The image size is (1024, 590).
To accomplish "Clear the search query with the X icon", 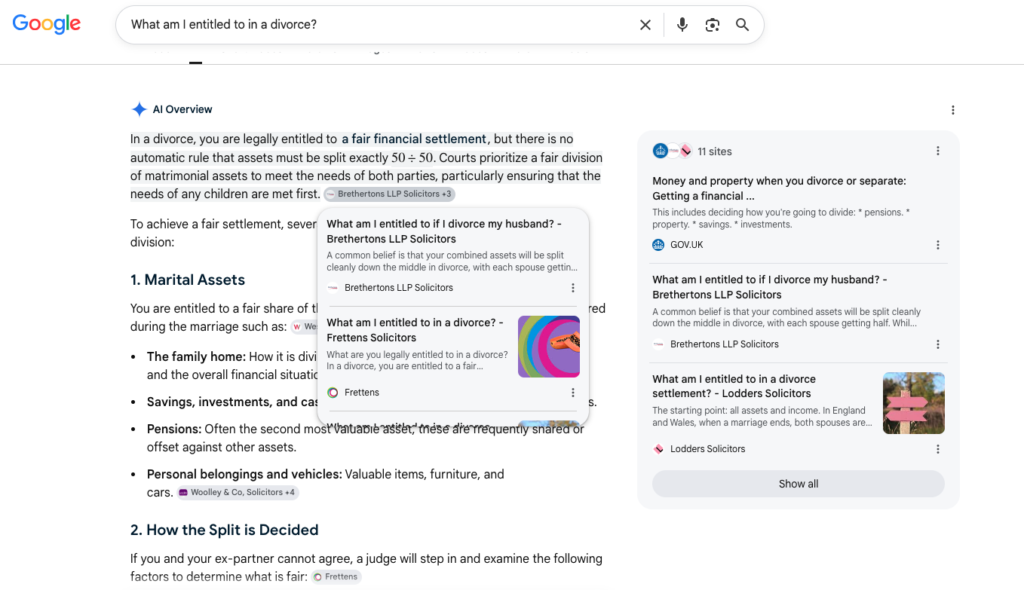I will point(645,25).
